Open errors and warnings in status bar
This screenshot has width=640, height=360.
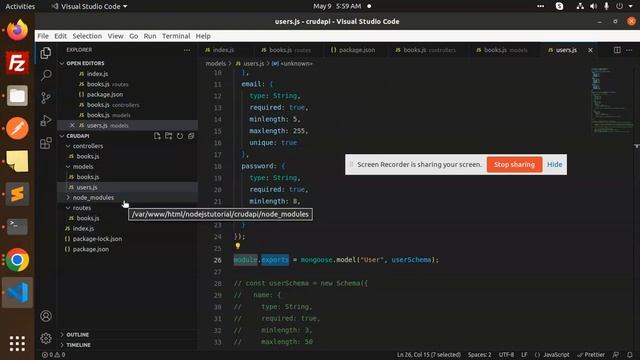pyautogui.click(x=53, y=355)
